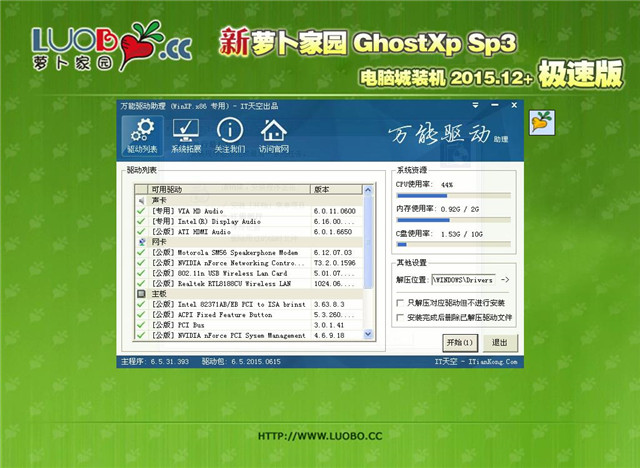This screenshot has height=468, width=640.
Task: Click the driver list scroll up arrow
Action: 368,190
